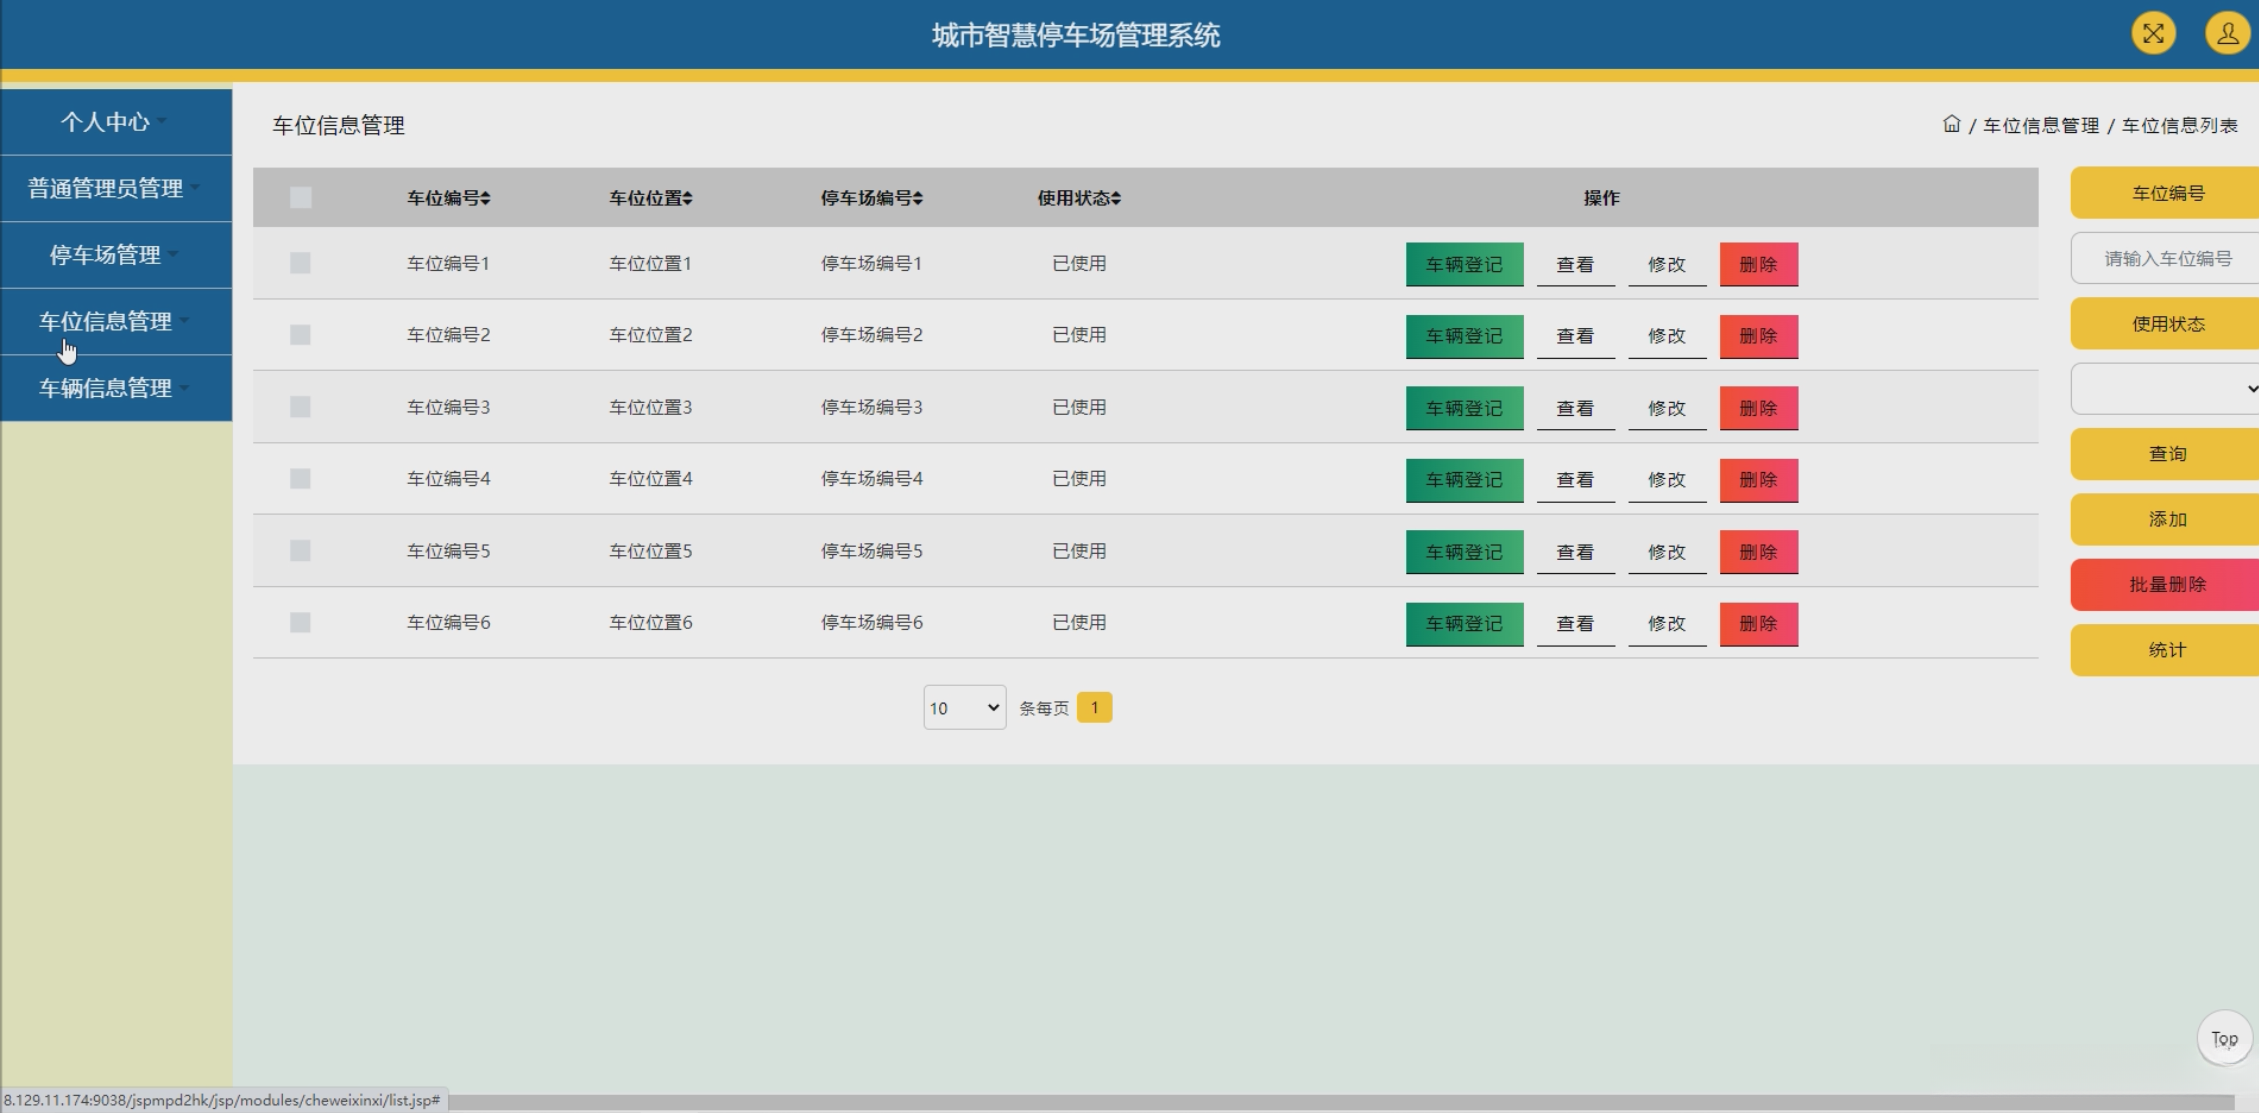Sort by 使用状态 column sort icon
The image size is (2259, 1113).
pos(1116,198)
